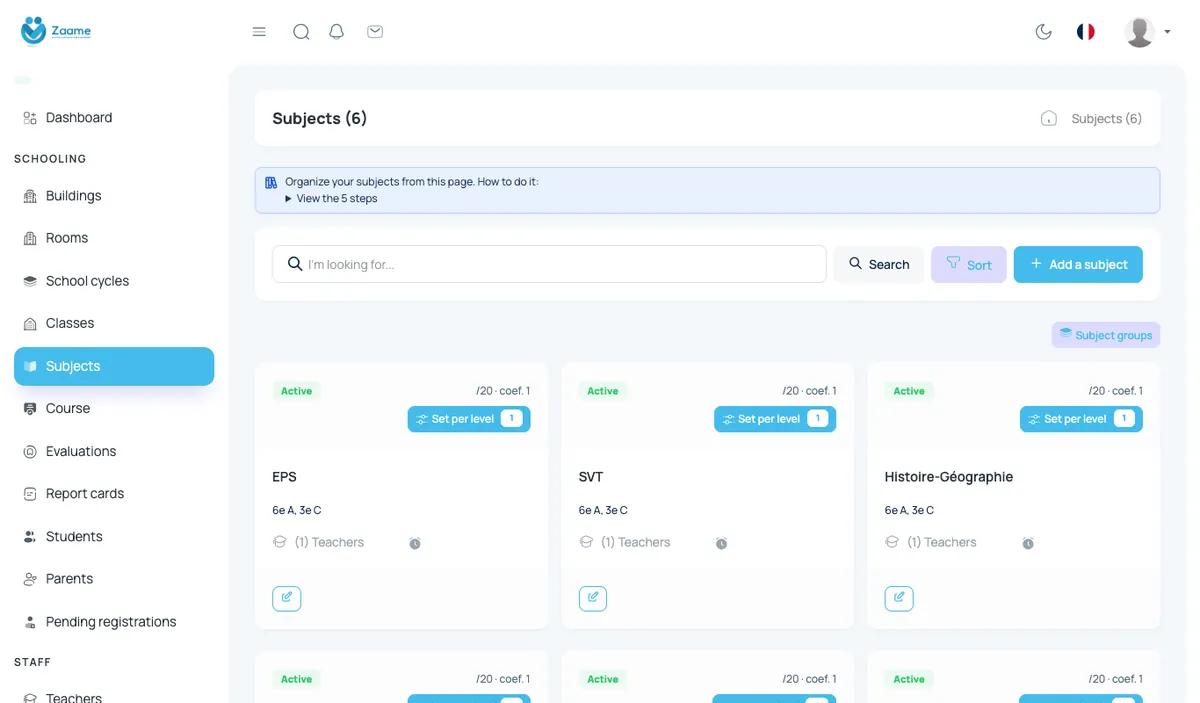Open the user avatar dropdown menu
This screenshot has height=703, width=1200.
(x=1147, y=32)
